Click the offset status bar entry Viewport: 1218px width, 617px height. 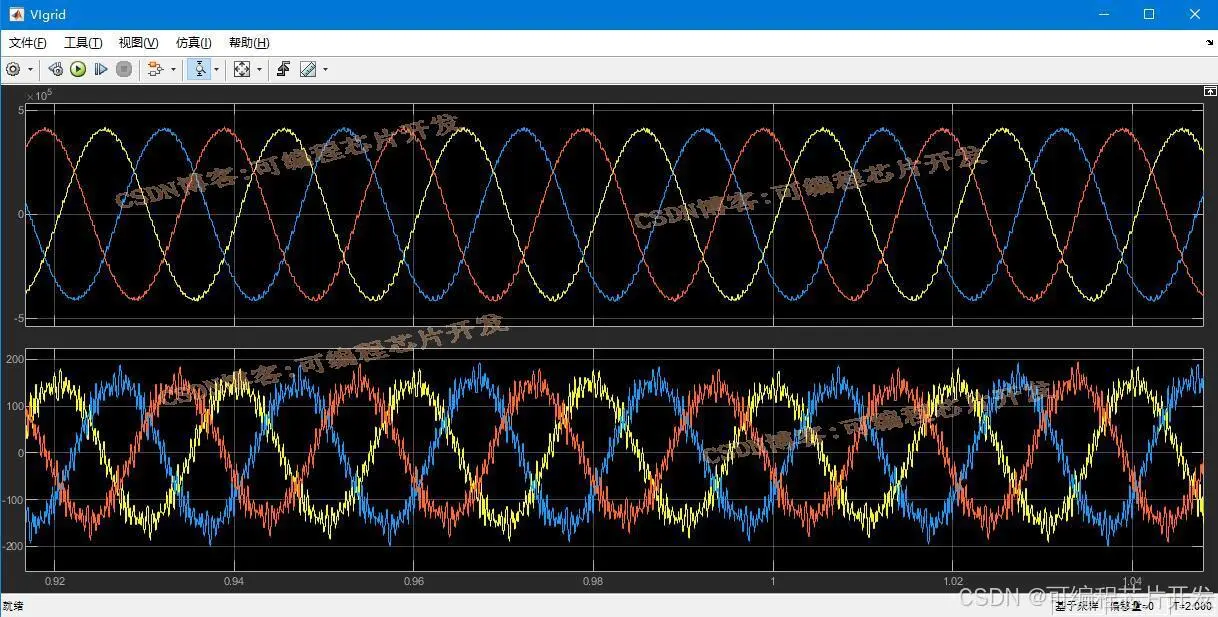pos(1131,606)
